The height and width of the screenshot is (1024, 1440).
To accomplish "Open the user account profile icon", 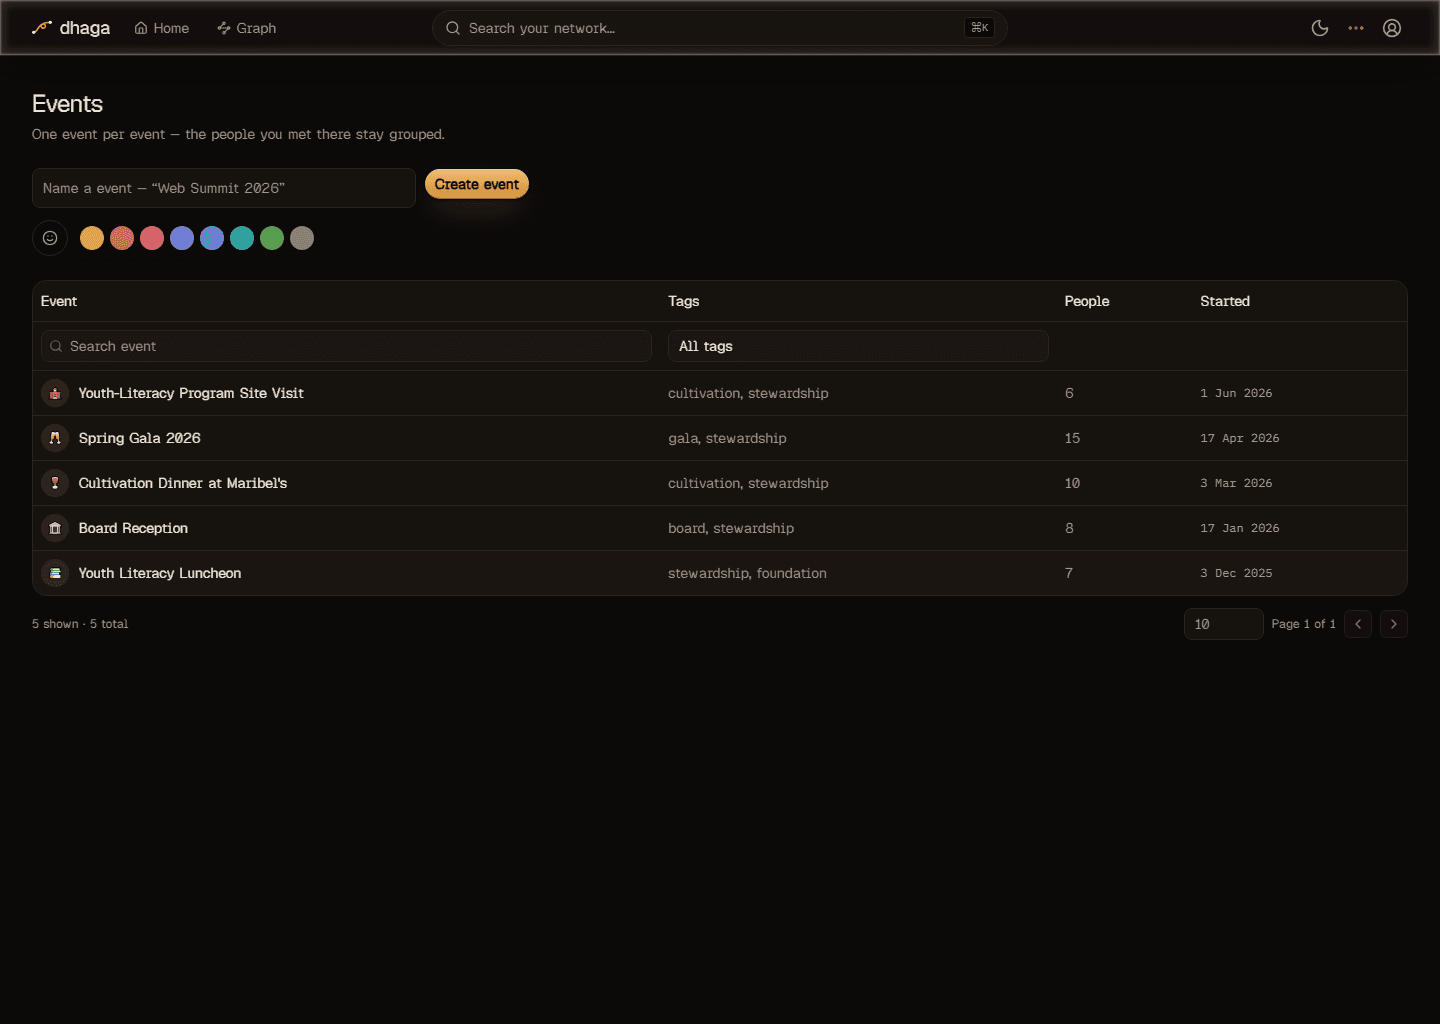I will point(1392,28).
